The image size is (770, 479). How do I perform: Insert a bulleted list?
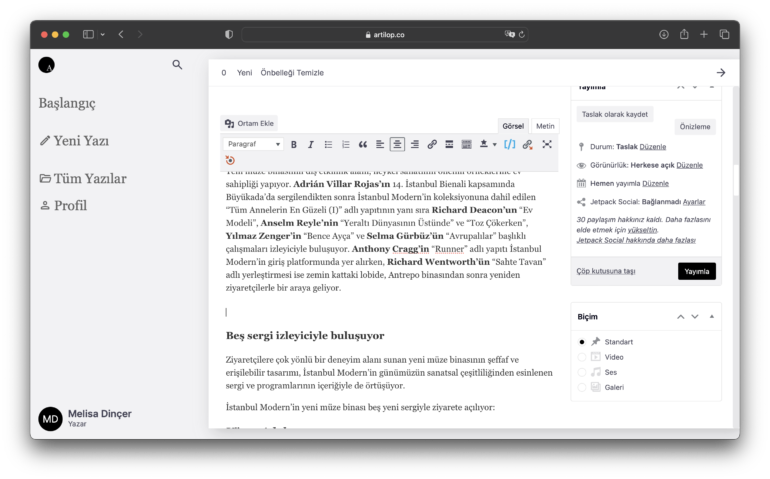[328, 144]
